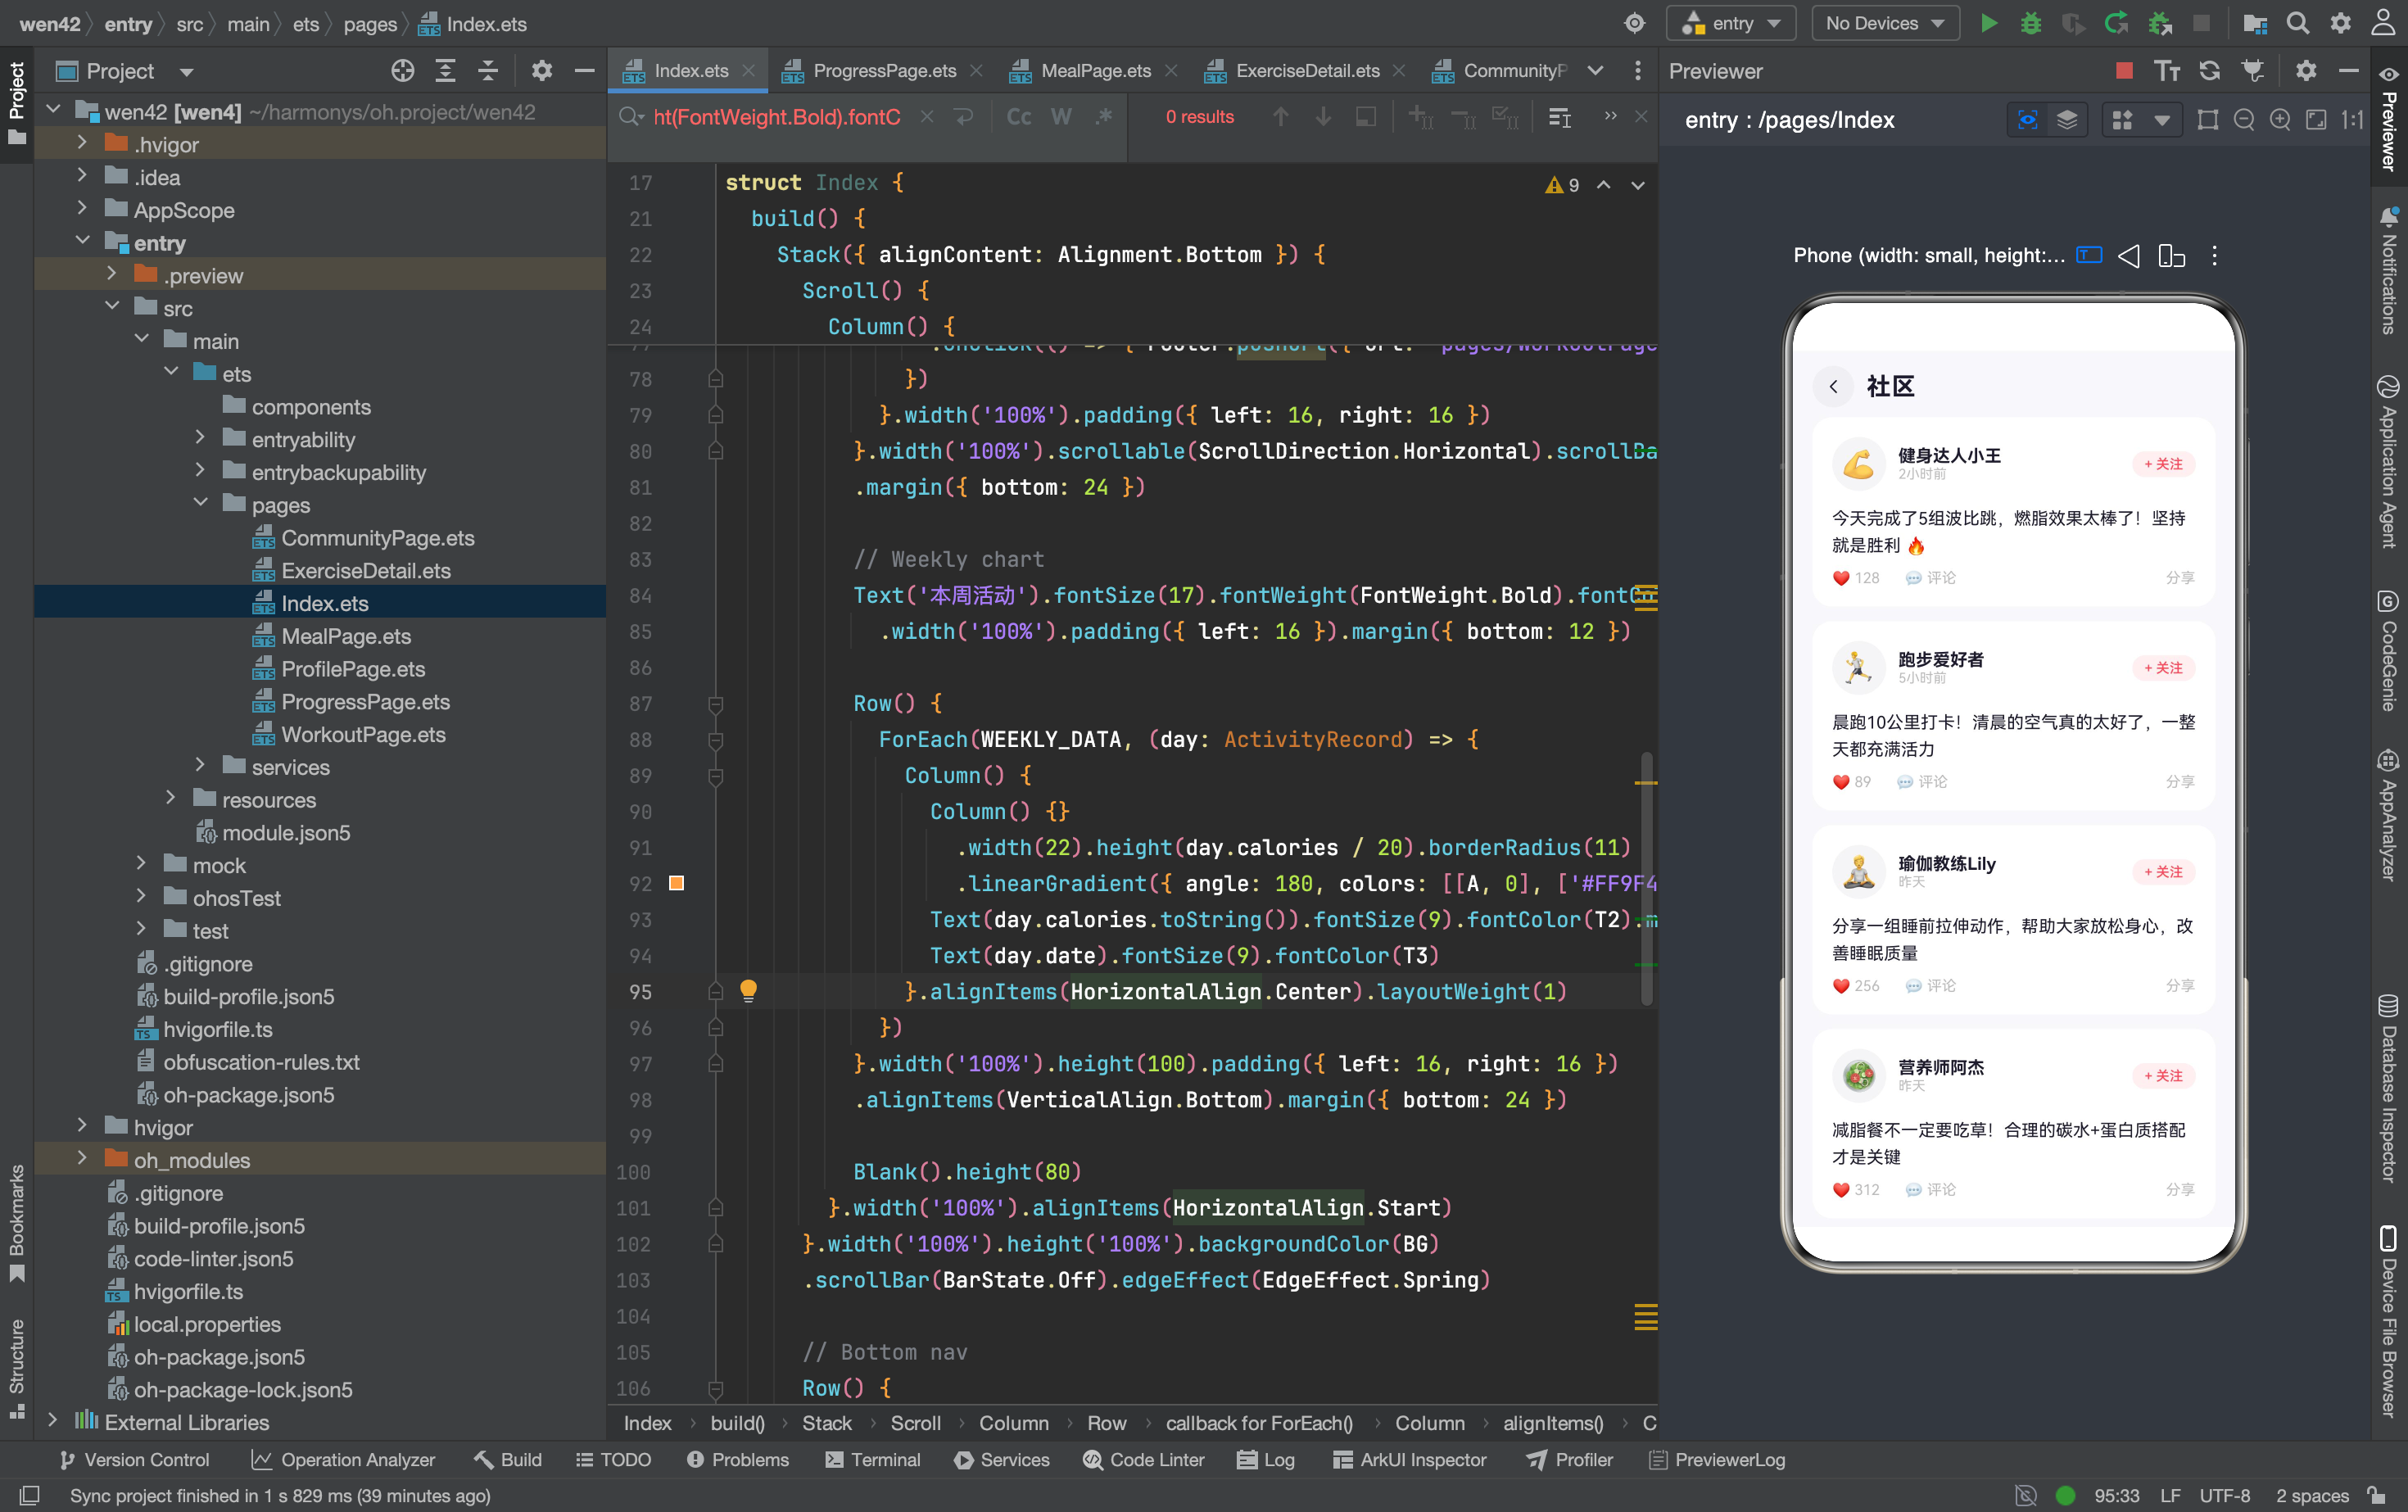Toggle match case Cc in search
The height and width of the screenshot is (1512, 2408).
point(1018,117)
